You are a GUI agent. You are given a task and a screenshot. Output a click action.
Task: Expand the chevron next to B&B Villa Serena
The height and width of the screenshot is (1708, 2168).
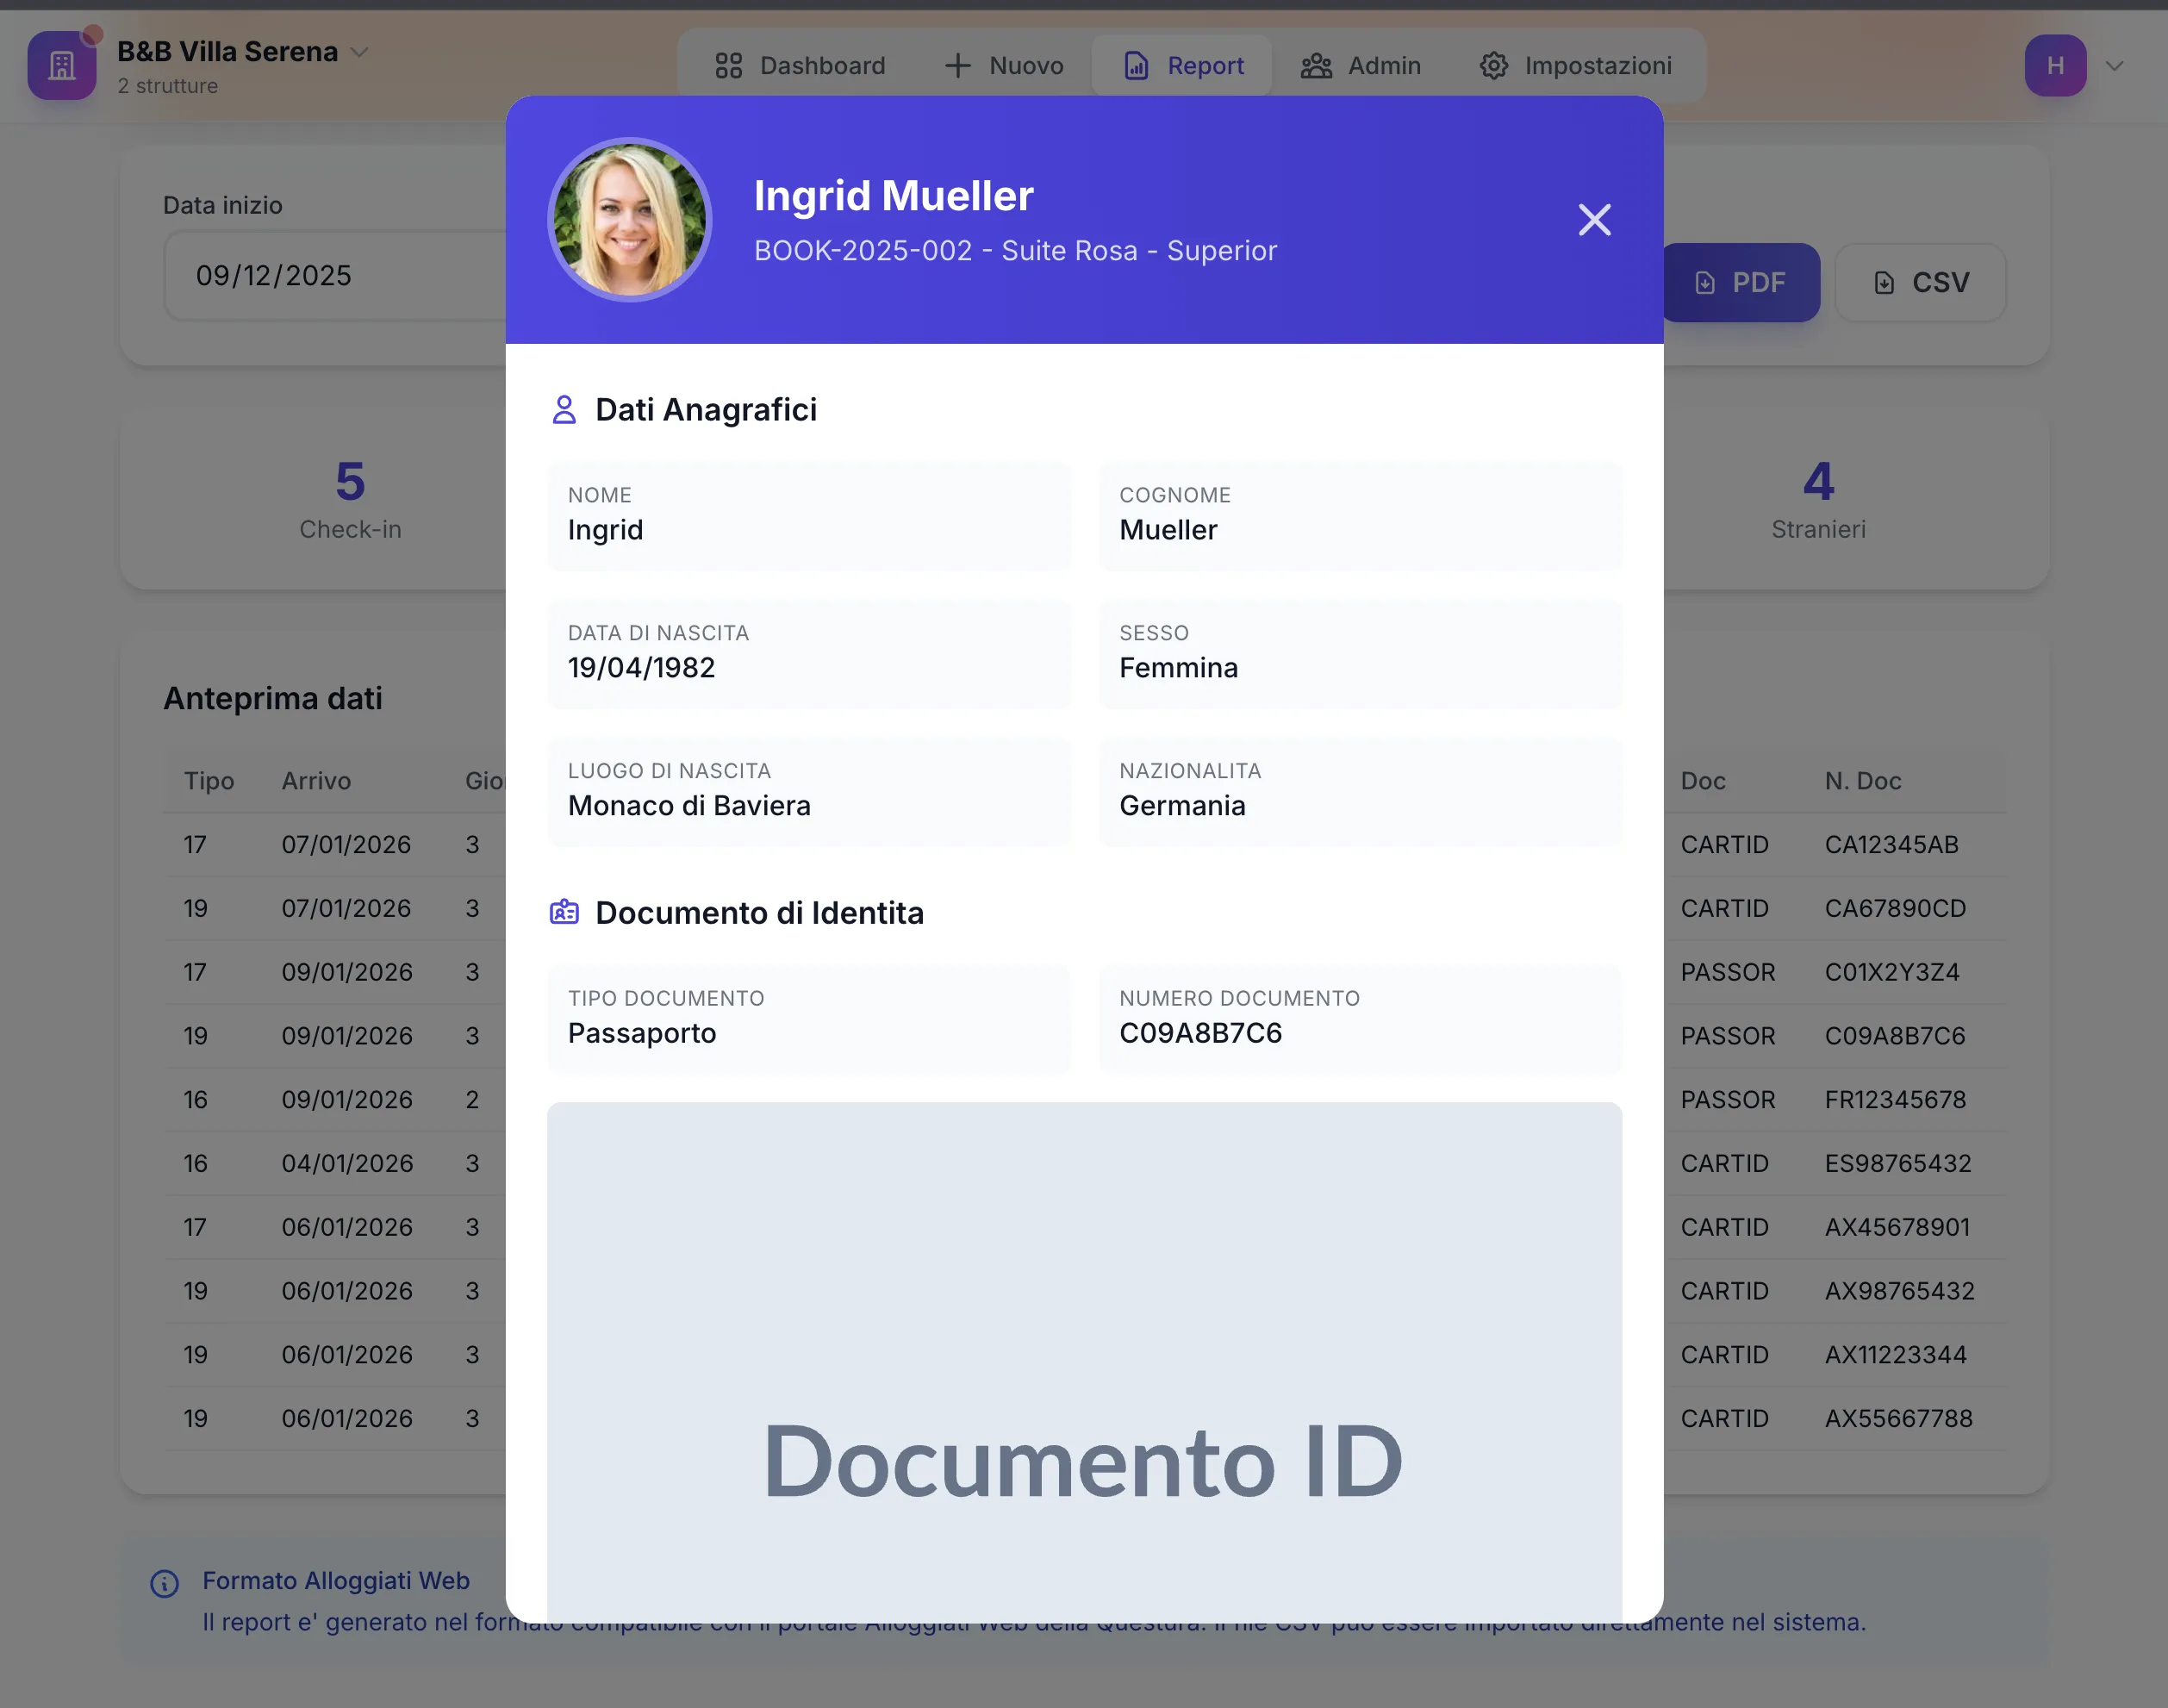point(360,52)
